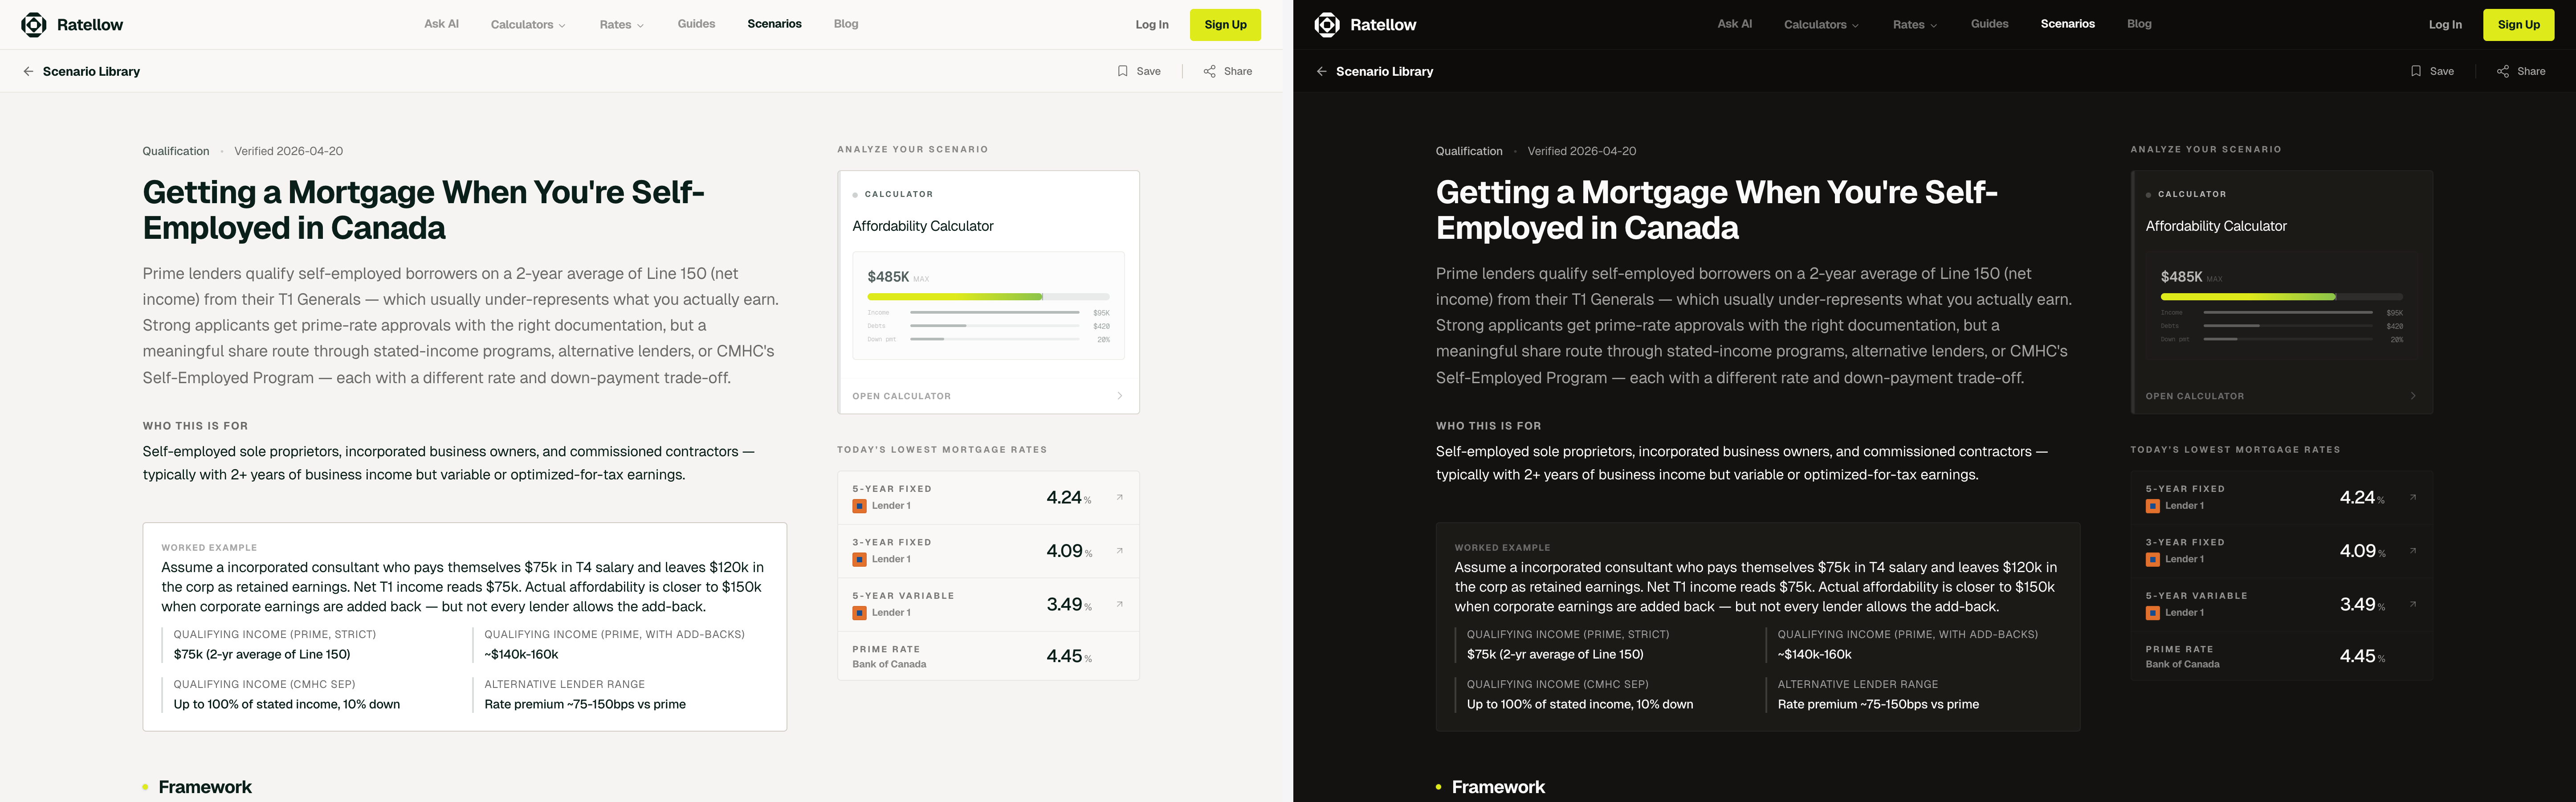Viewport: 2576px width, 802px height.
Task: Click 3.49% rate value on dark page
Action: 2362,604
